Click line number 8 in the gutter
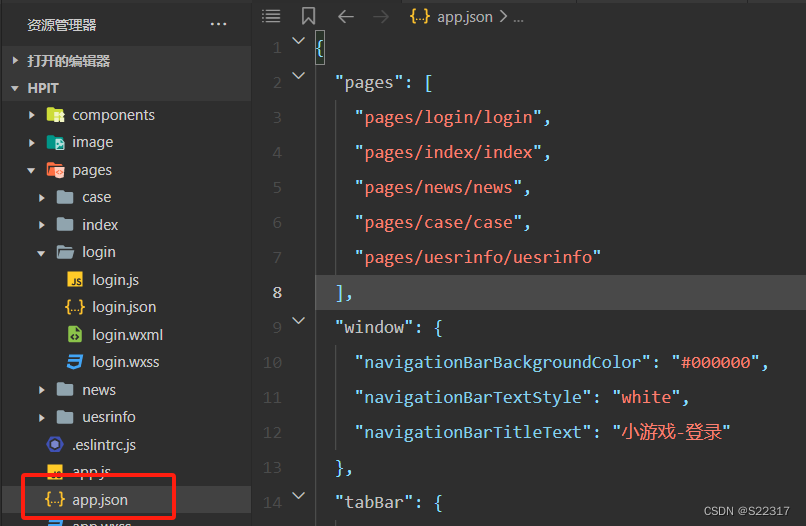 pyautogui.click(x=278, y=293)
